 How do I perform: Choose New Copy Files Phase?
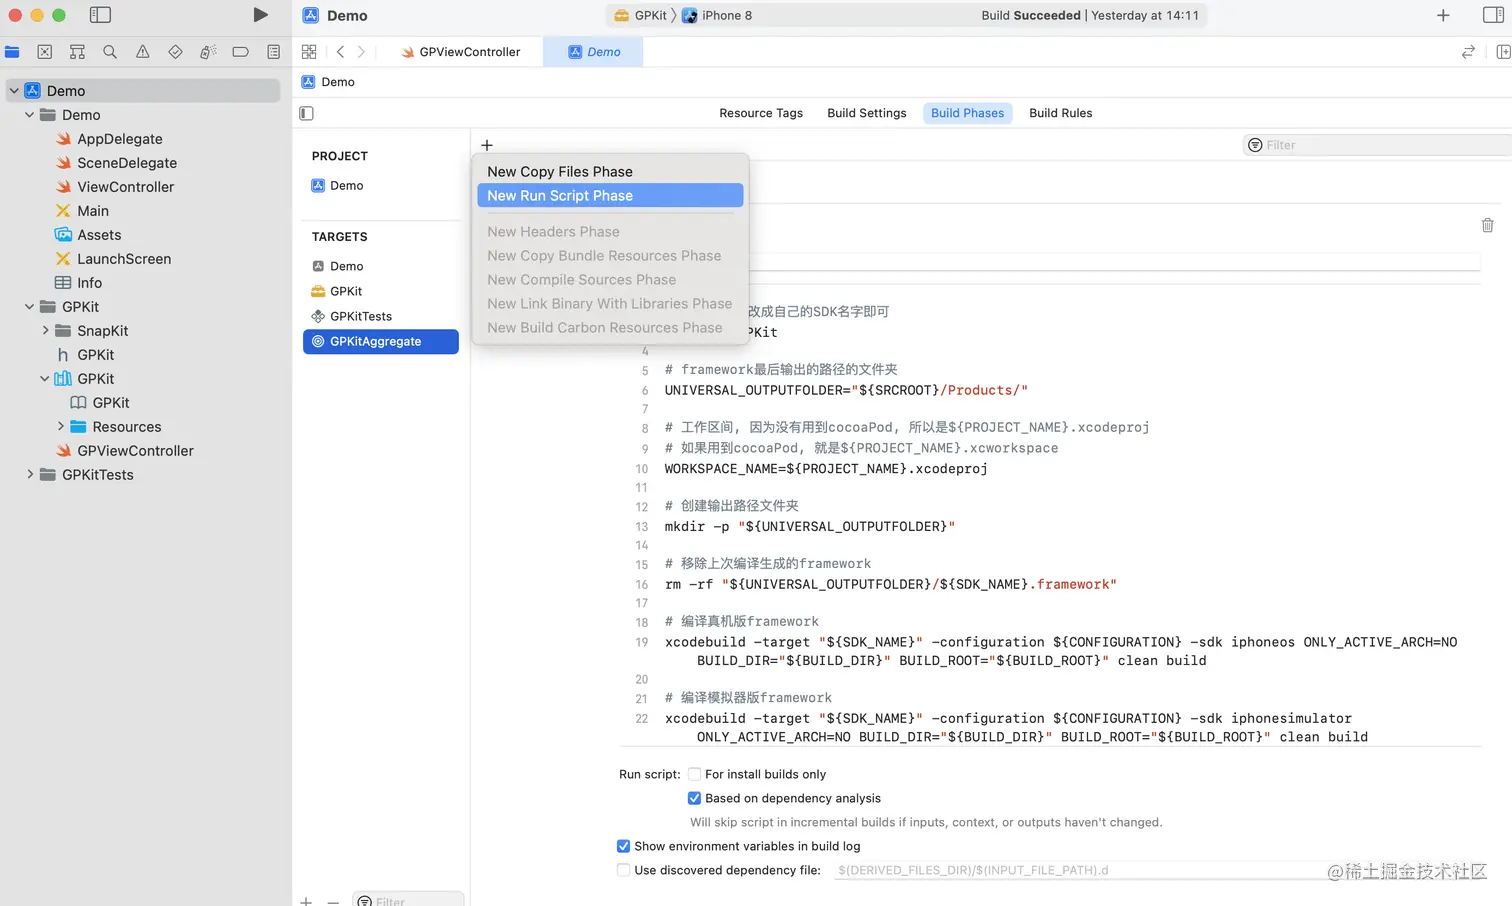pos(610,172)
